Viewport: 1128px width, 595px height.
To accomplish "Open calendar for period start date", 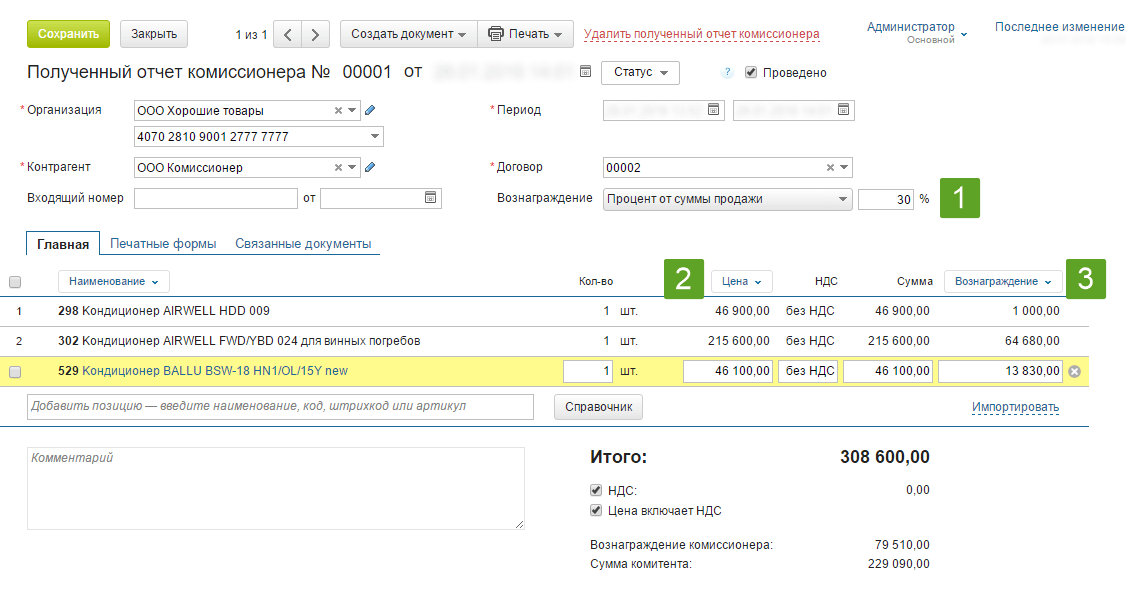I will pyautogui.click(x=714, y=109).
